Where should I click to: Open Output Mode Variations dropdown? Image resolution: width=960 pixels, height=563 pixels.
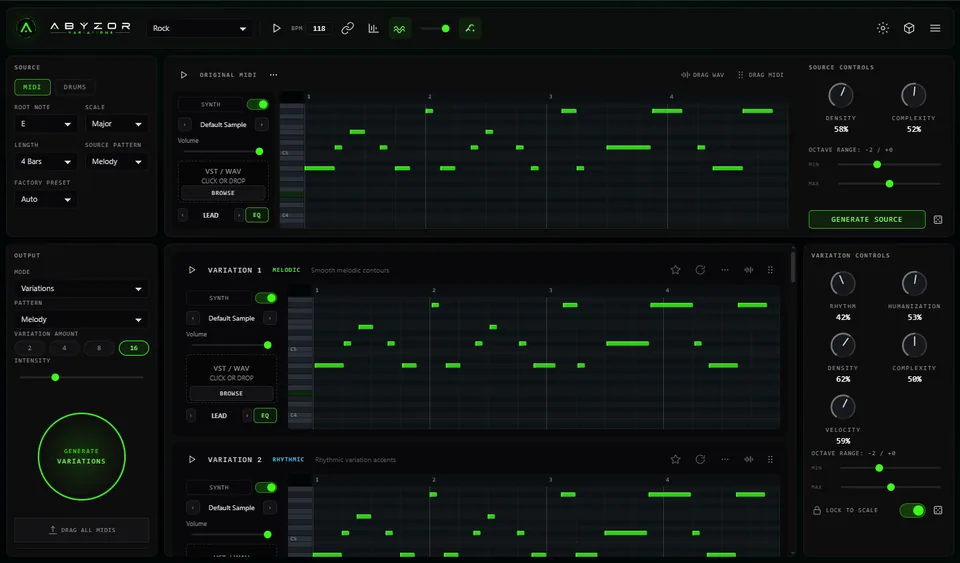pos(81,288)
